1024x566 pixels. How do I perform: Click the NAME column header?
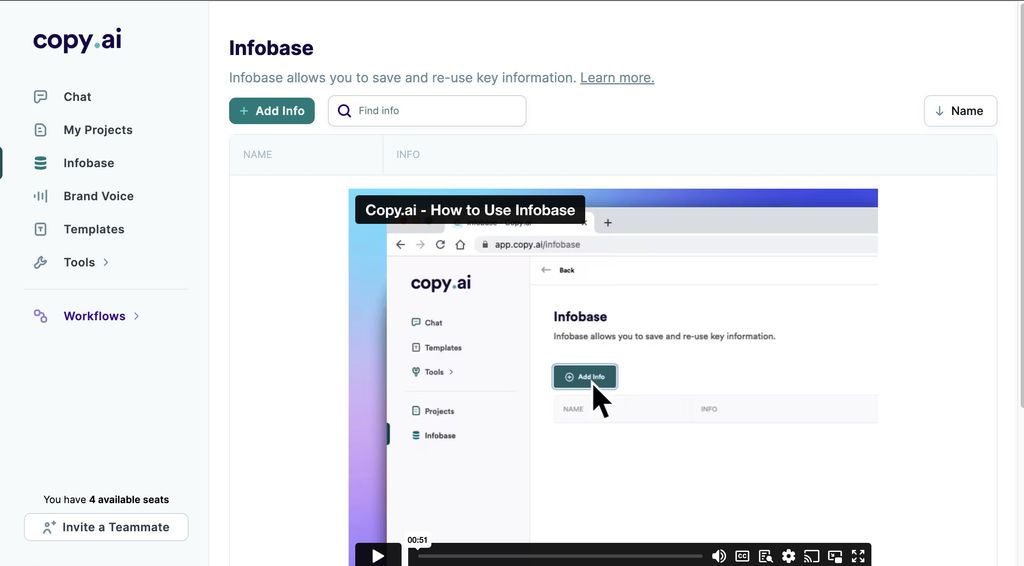(257, 155)
